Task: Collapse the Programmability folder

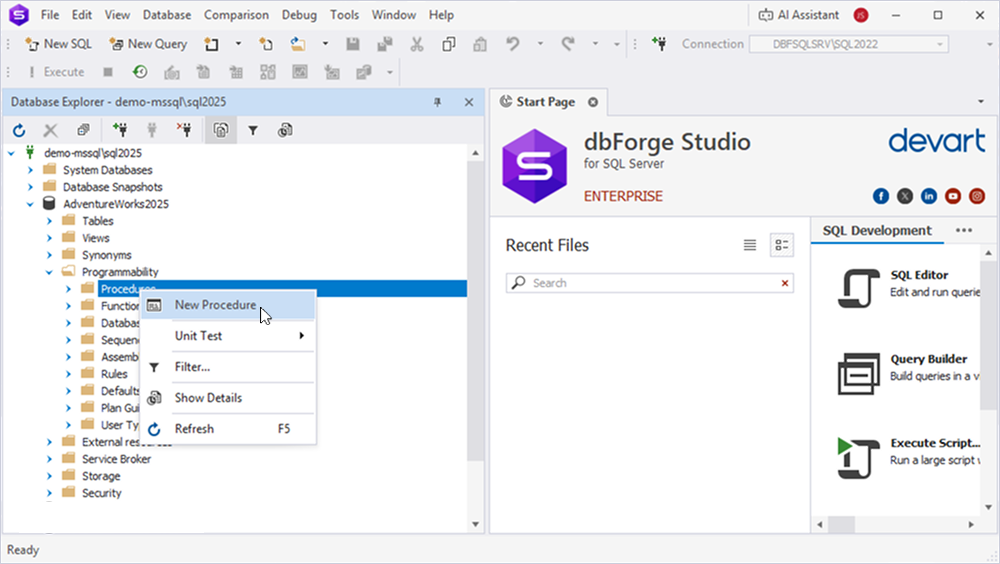Action: pyautogui.click(x=49, y=272)
